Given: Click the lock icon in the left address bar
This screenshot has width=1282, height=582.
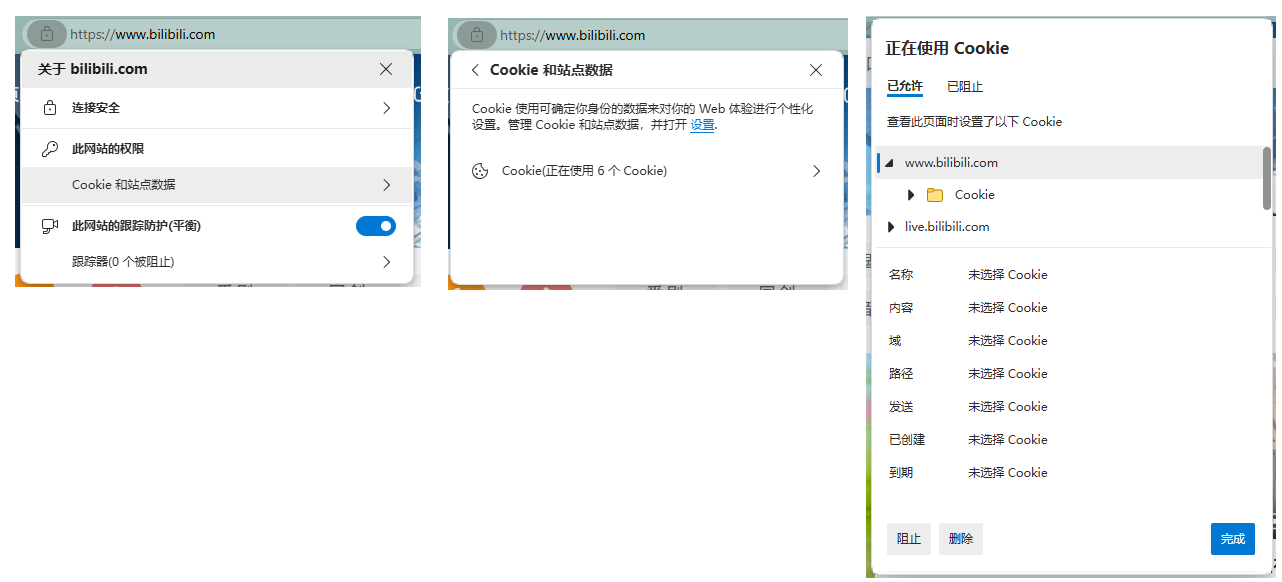Looking at the screenshot, I should click(47, 34).
